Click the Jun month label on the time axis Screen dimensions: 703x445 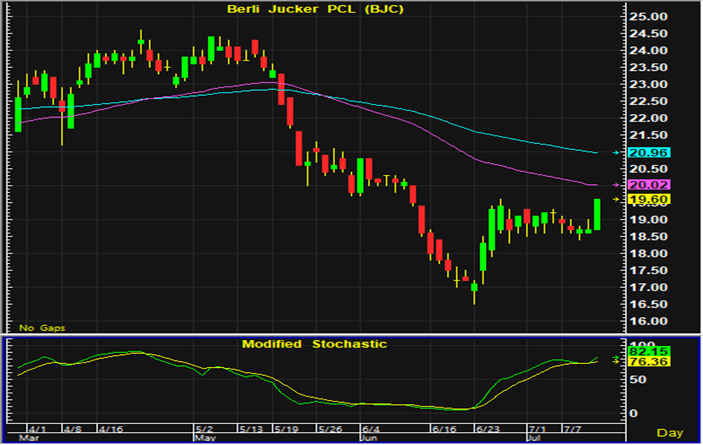pos(368,437)
